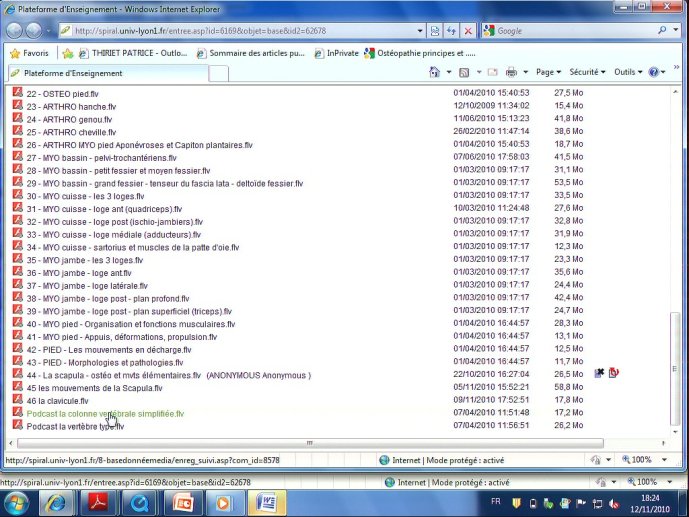Click date 22/10/2010 16:27:04

[491, 374]
